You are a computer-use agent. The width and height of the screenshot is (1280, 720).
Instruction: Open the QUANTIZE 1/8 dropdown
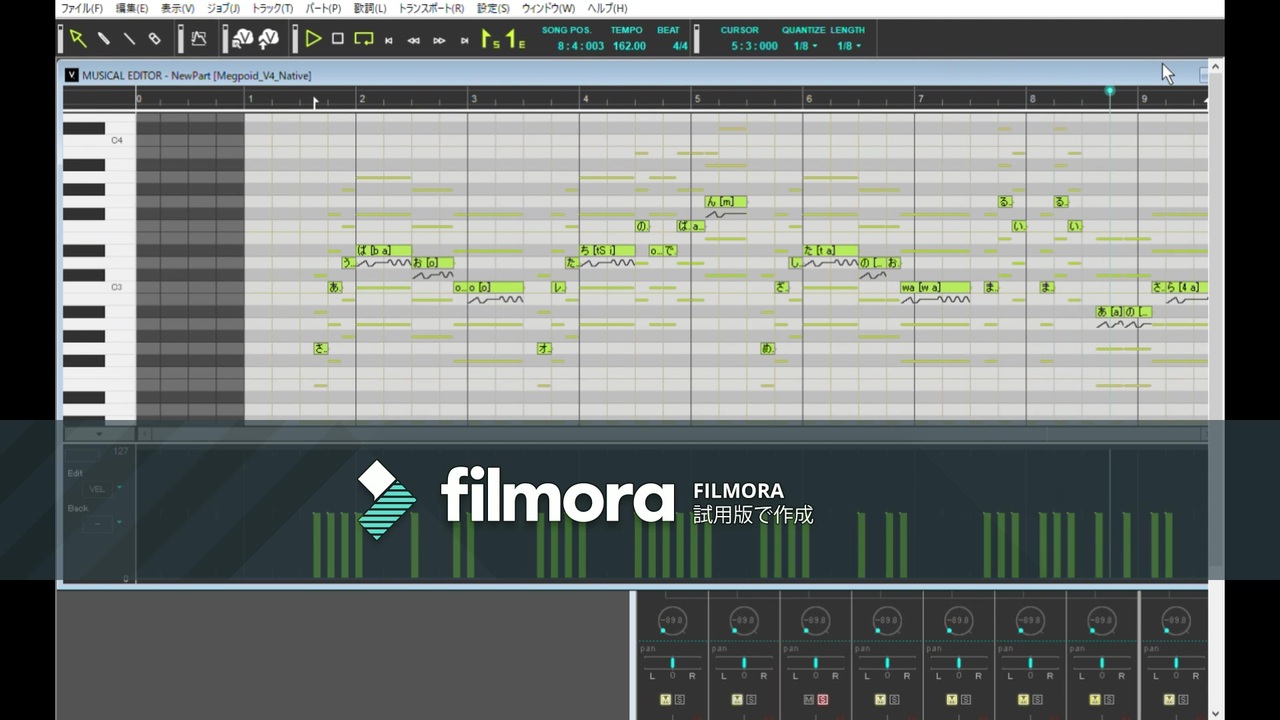click(805, 46)
